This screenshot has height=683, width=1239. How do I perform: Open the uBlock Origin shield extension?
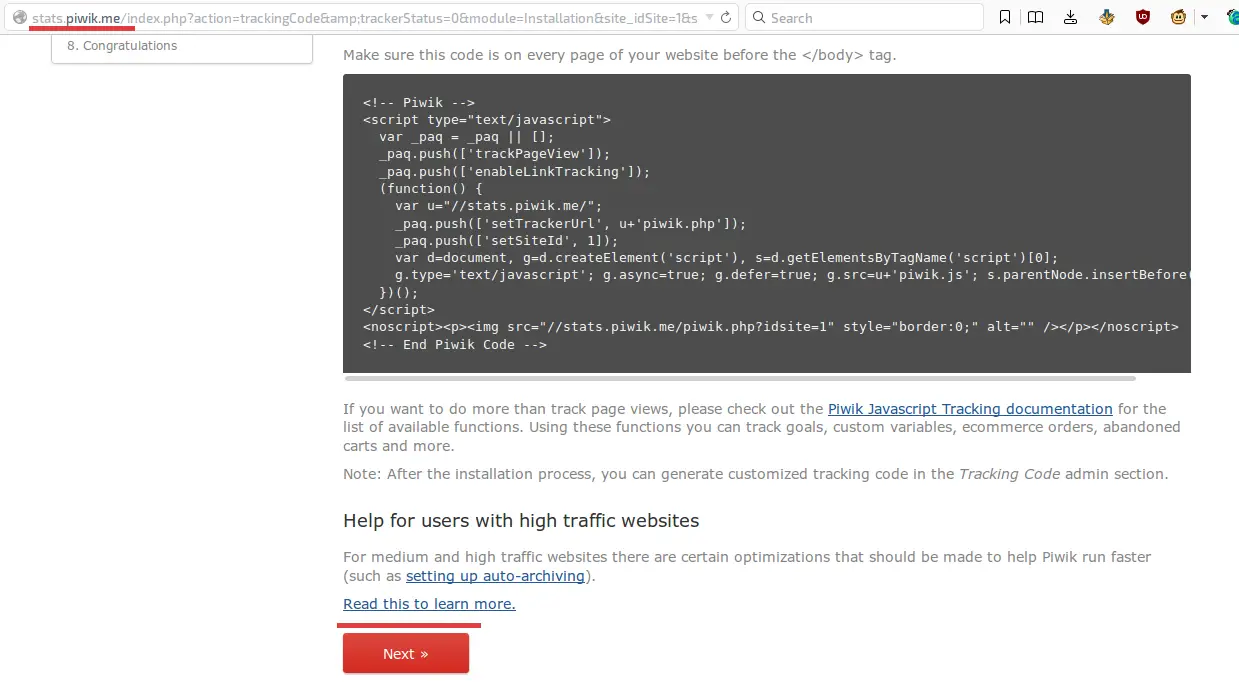(1143, 17)
